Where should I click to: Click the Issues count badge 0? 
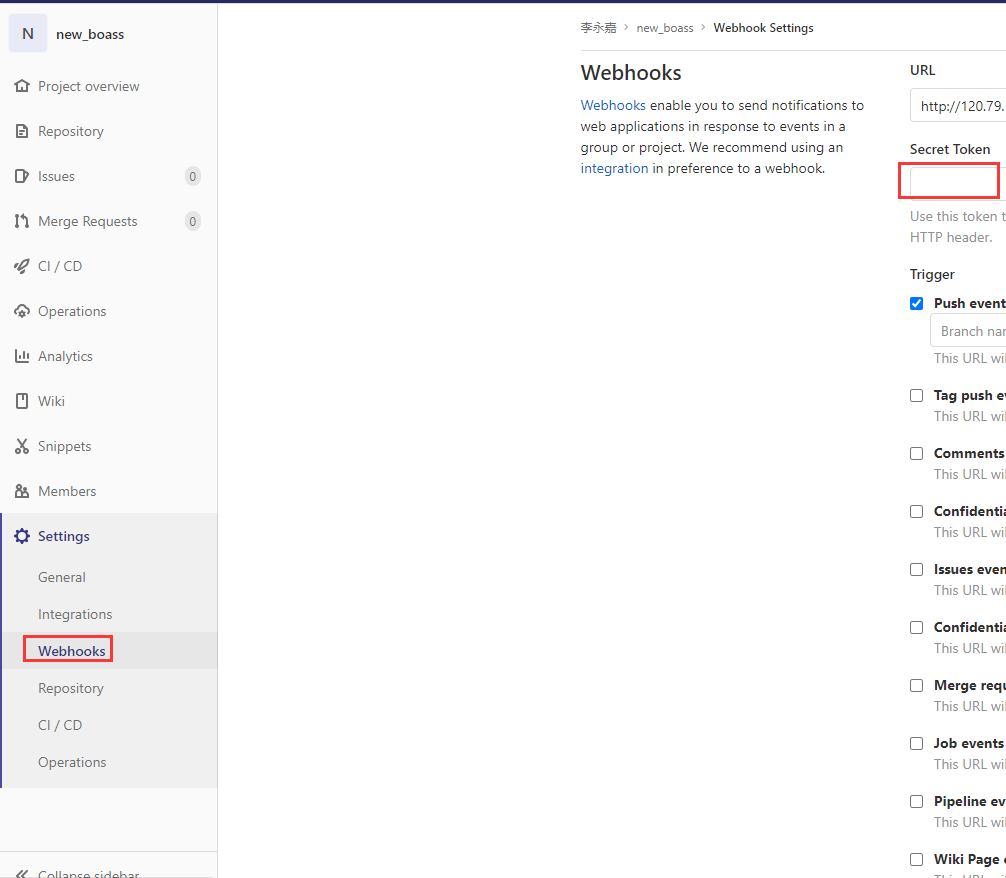pos(192,176)
